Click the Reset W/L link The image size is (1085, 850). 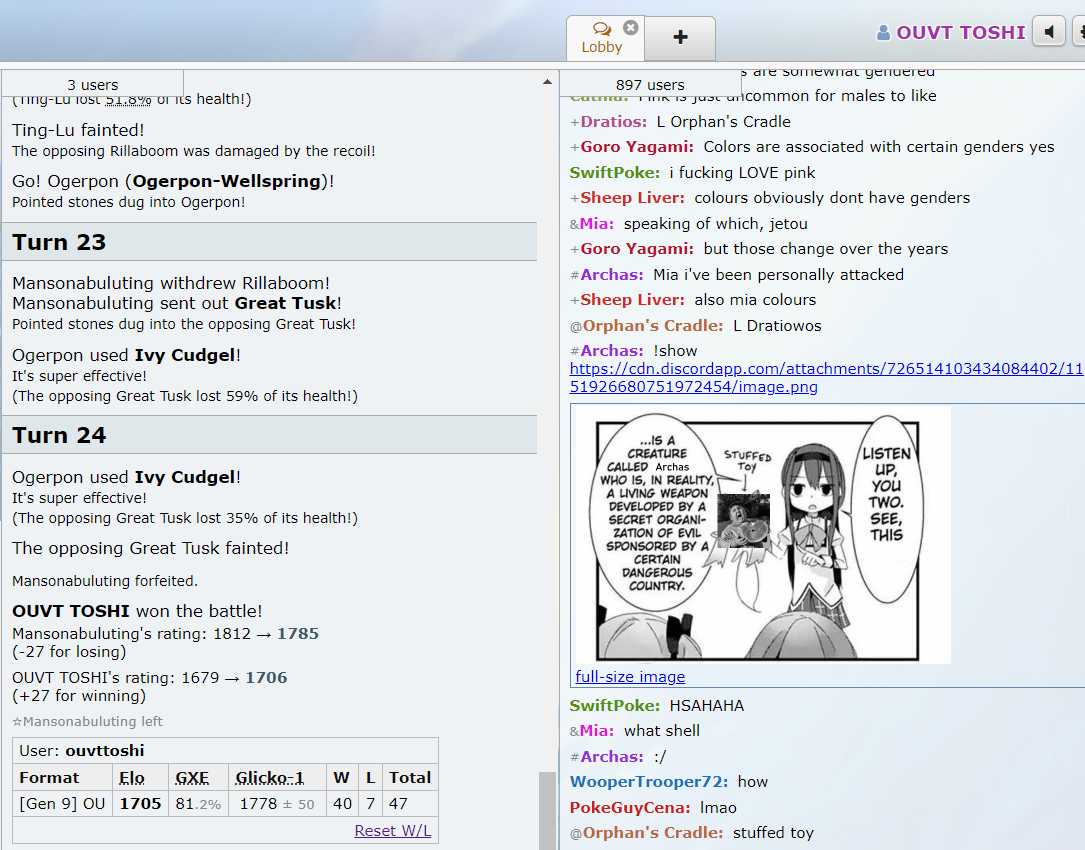pyautogui.click(x=392, y=831)
